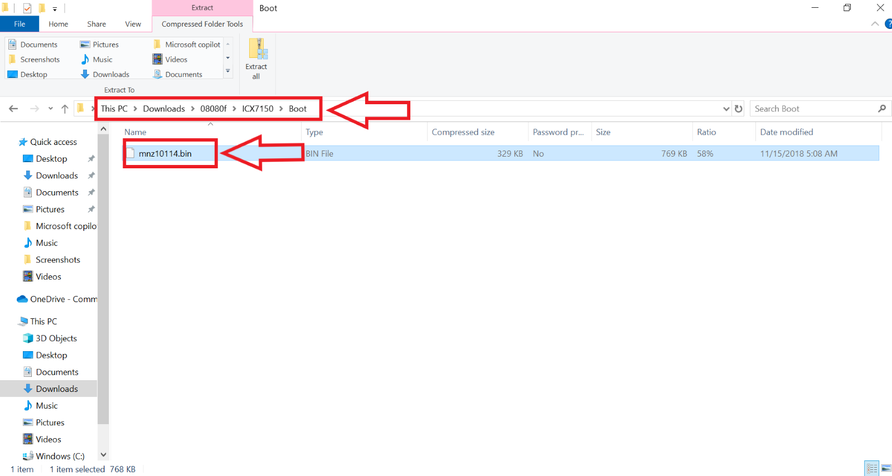The image size is (892, 476).
Task: Sort files by Date modified column
Action: (786, 132)
